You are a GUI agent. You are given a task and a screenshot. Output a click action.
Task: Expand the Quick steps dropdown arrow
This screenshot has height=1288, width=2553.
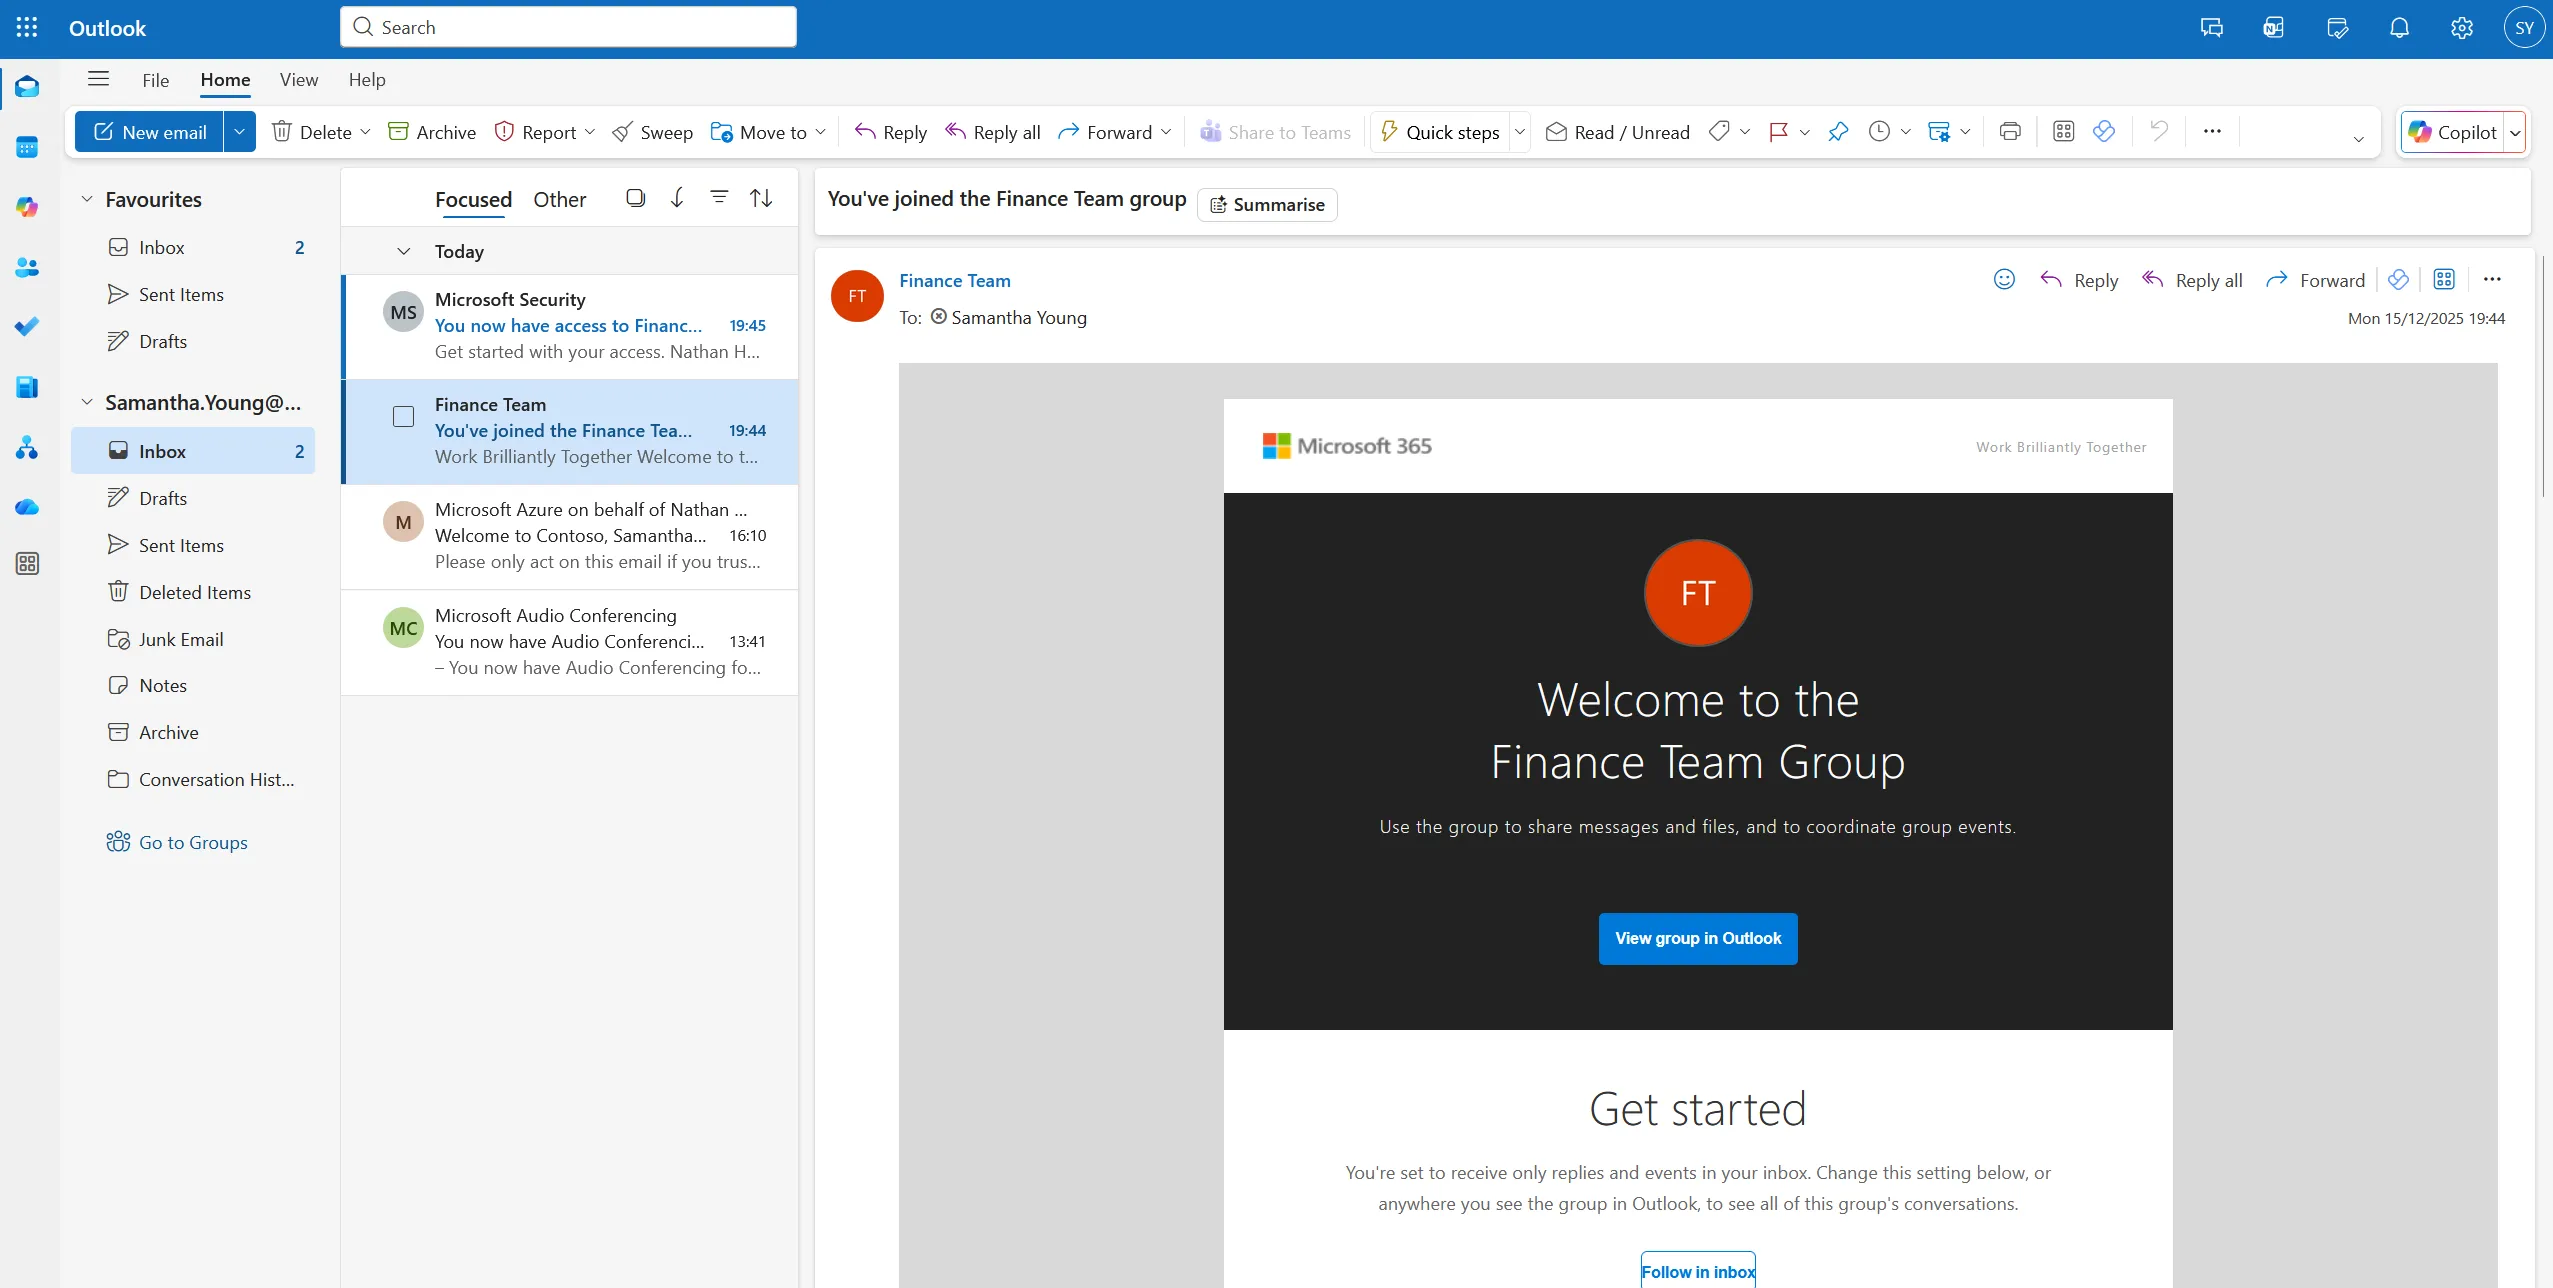tap(1520, 132)
